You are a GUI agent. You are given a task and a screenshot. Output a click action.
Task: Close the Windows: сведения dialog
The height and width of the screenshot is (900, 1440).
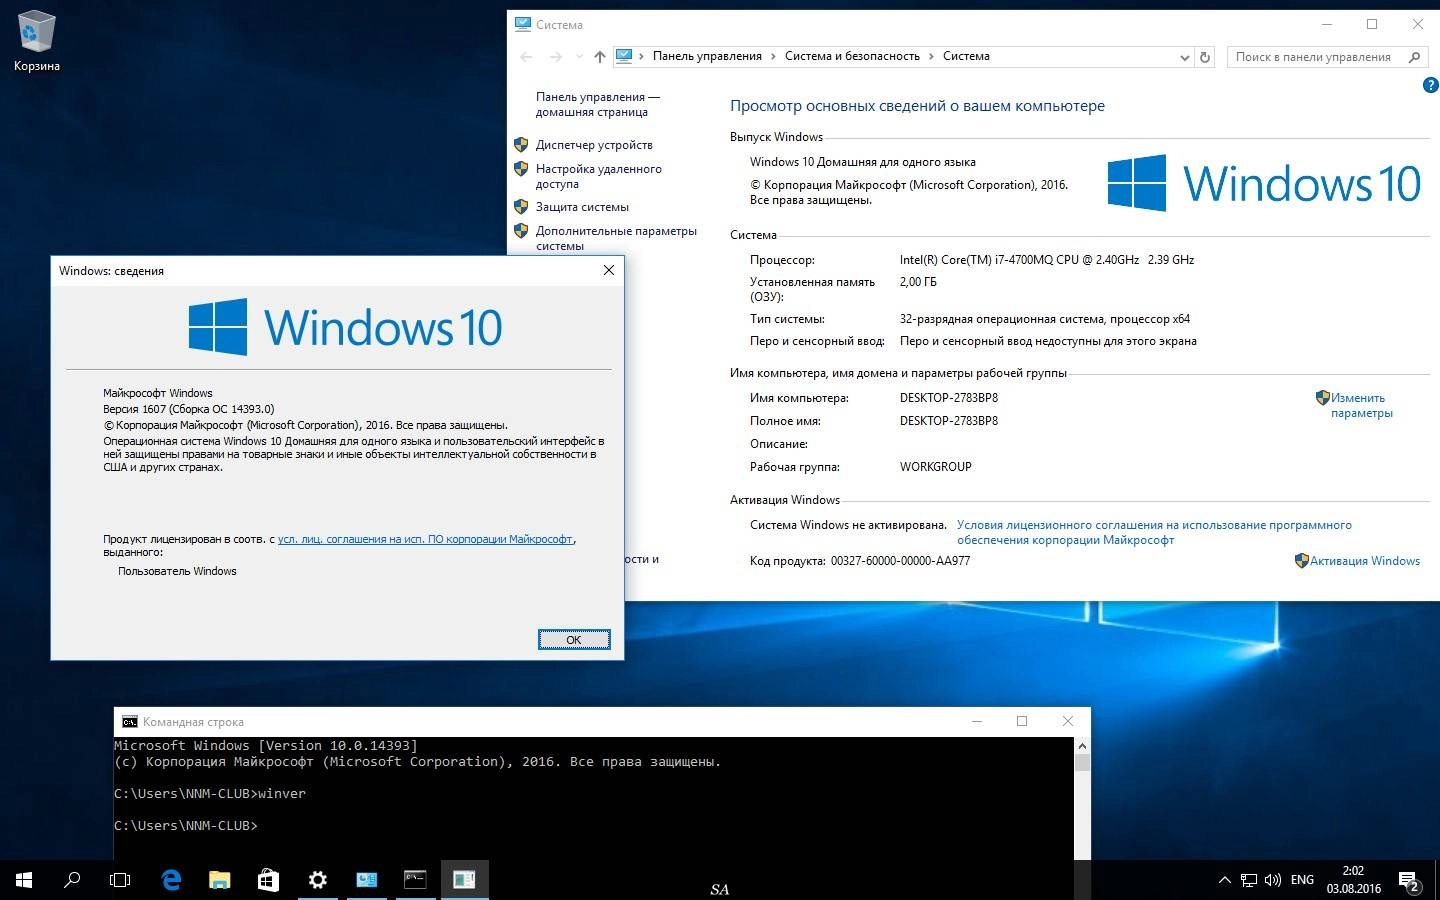pyautogui.click(x=609, y=270)
